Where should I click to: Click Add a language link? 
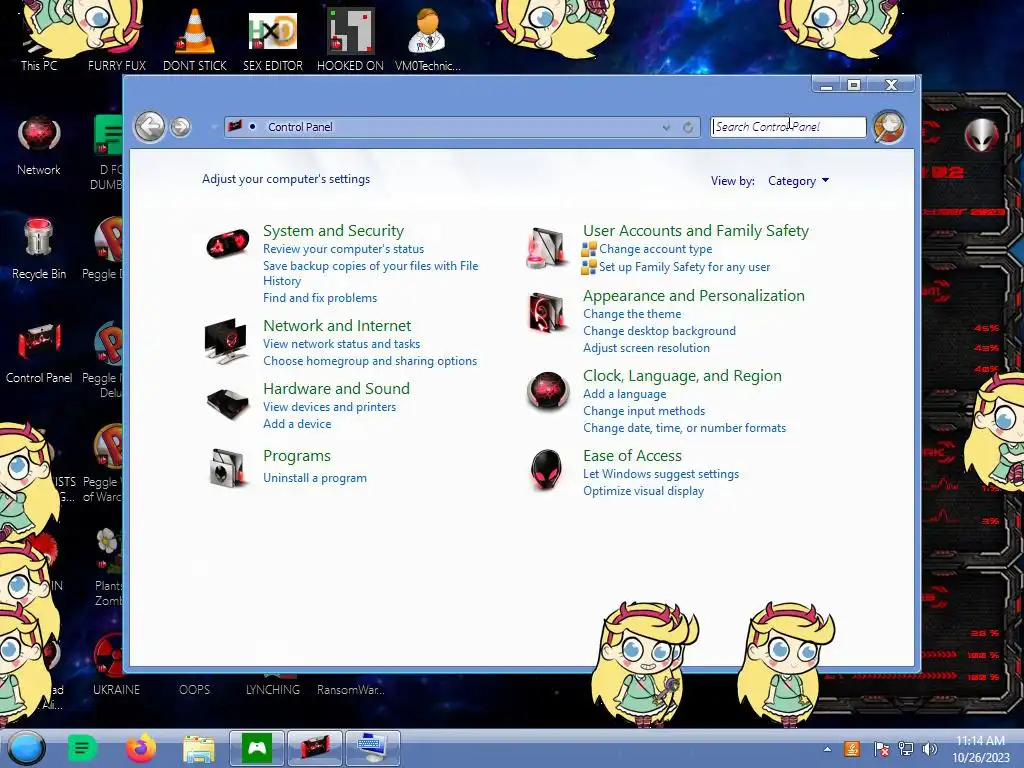624,393
